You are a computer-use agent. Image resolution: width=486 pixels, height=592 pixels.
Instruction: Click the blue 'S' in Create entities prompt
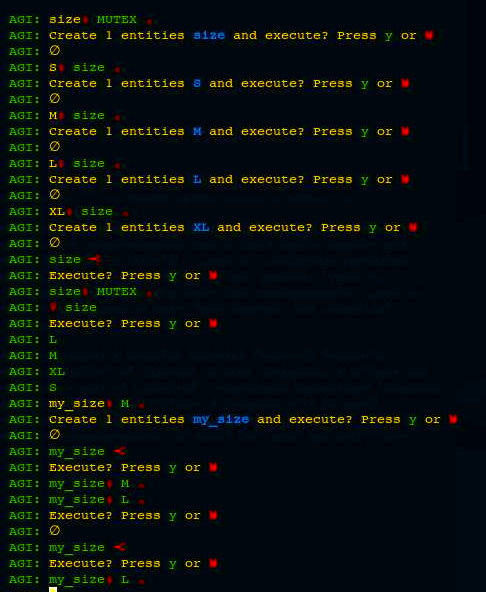(197, 83)
